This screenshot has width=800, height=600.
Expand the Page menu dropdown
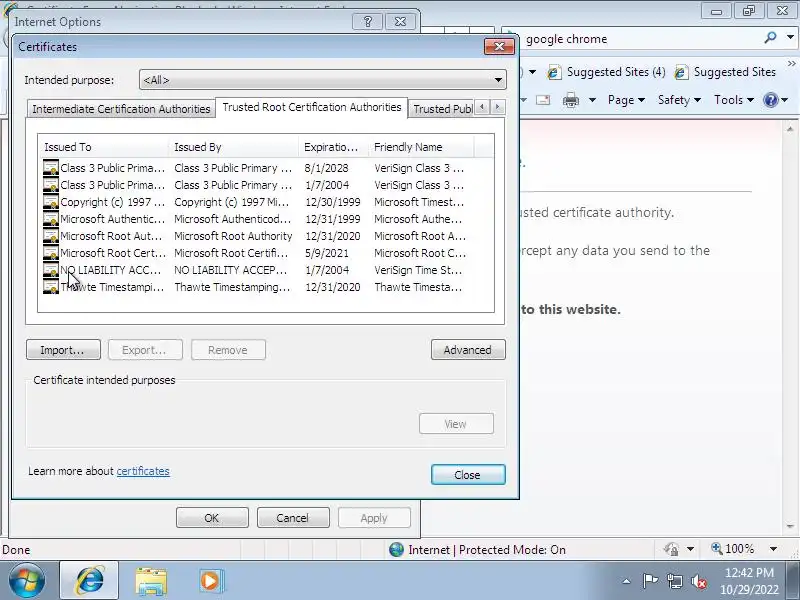pyautogui.click(x=626, y=100)
